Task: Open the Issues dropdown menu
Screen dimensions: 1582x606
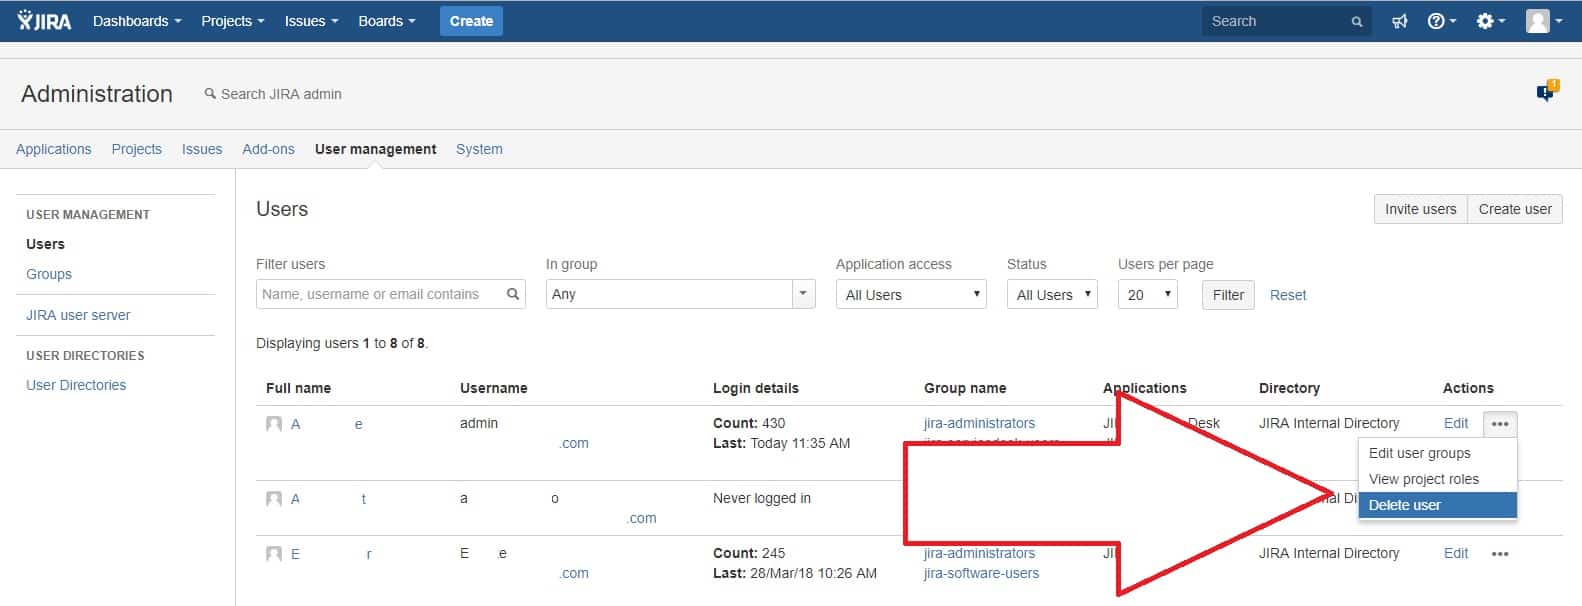Action: tap(311, 21)
